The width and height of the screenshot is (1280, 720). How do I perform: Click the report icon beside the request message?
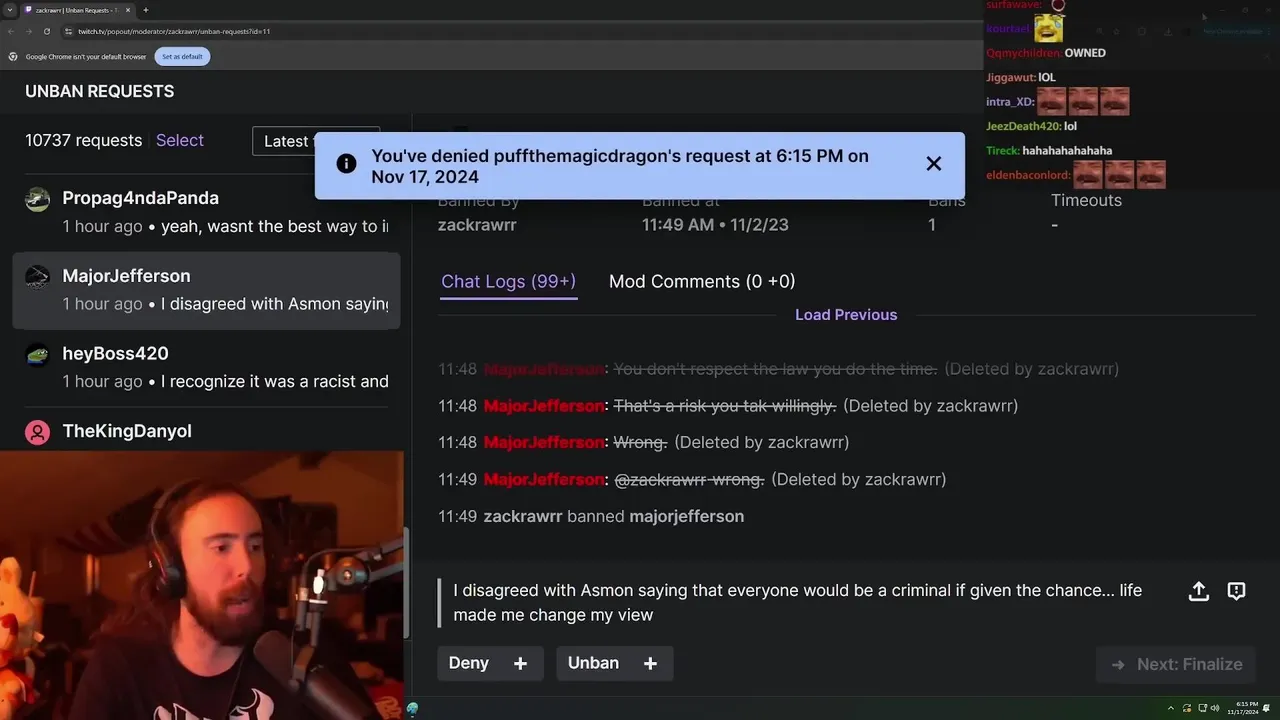[x=1236, y=591]
